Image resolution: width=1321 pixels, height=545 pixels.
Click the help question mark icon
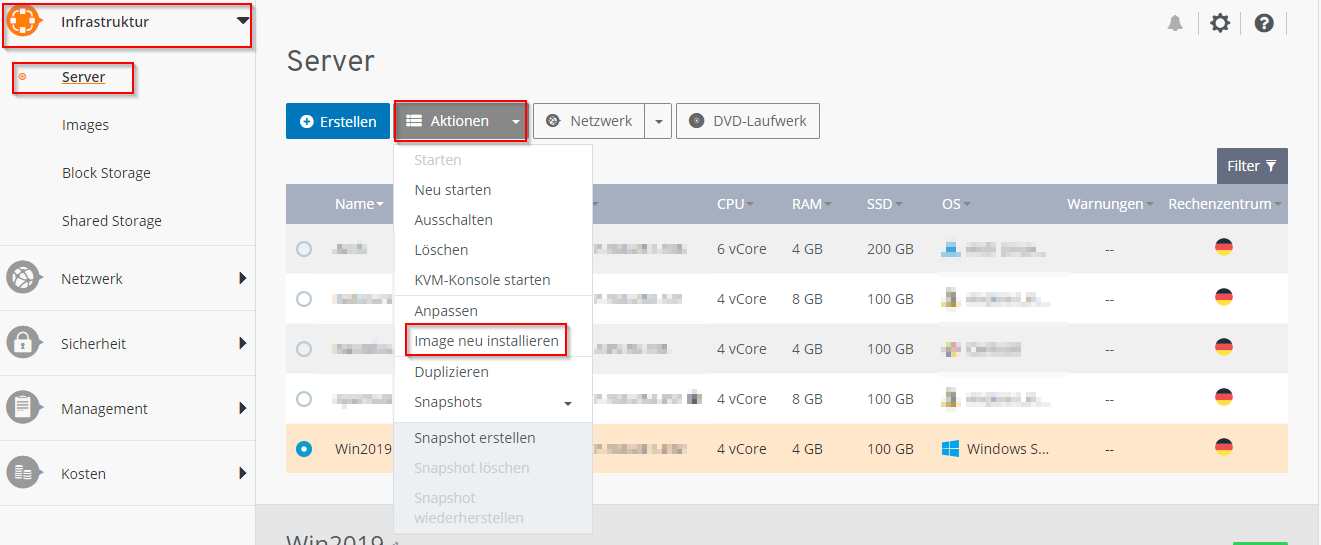click(1264, 23)
